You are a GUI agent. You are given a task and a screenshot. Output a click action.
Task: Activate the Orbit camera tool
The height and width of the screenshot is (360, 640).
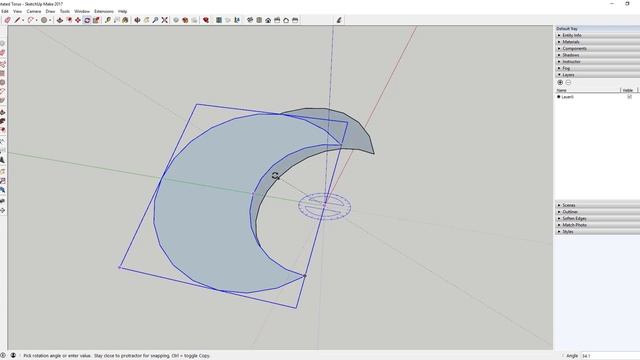(138, 20)
